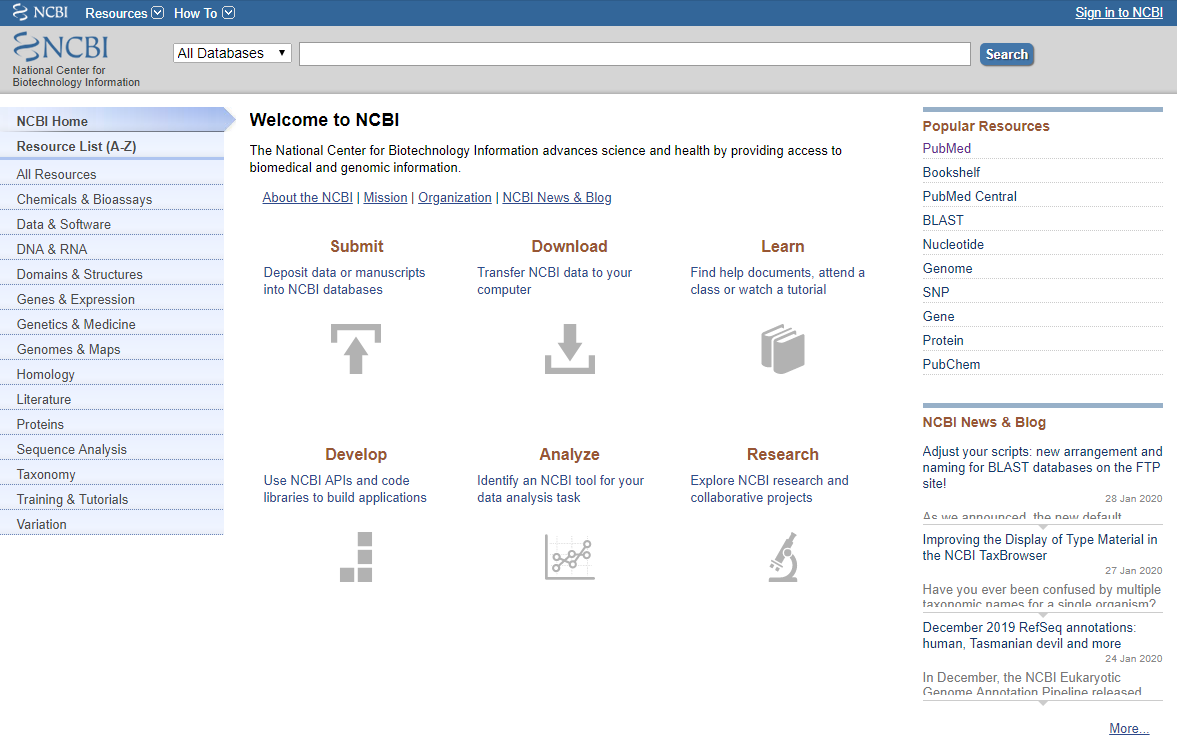Open Nucleotide in Popular Resources
The width and height of the screenshot is (1177, 749).
coord(953,245)
